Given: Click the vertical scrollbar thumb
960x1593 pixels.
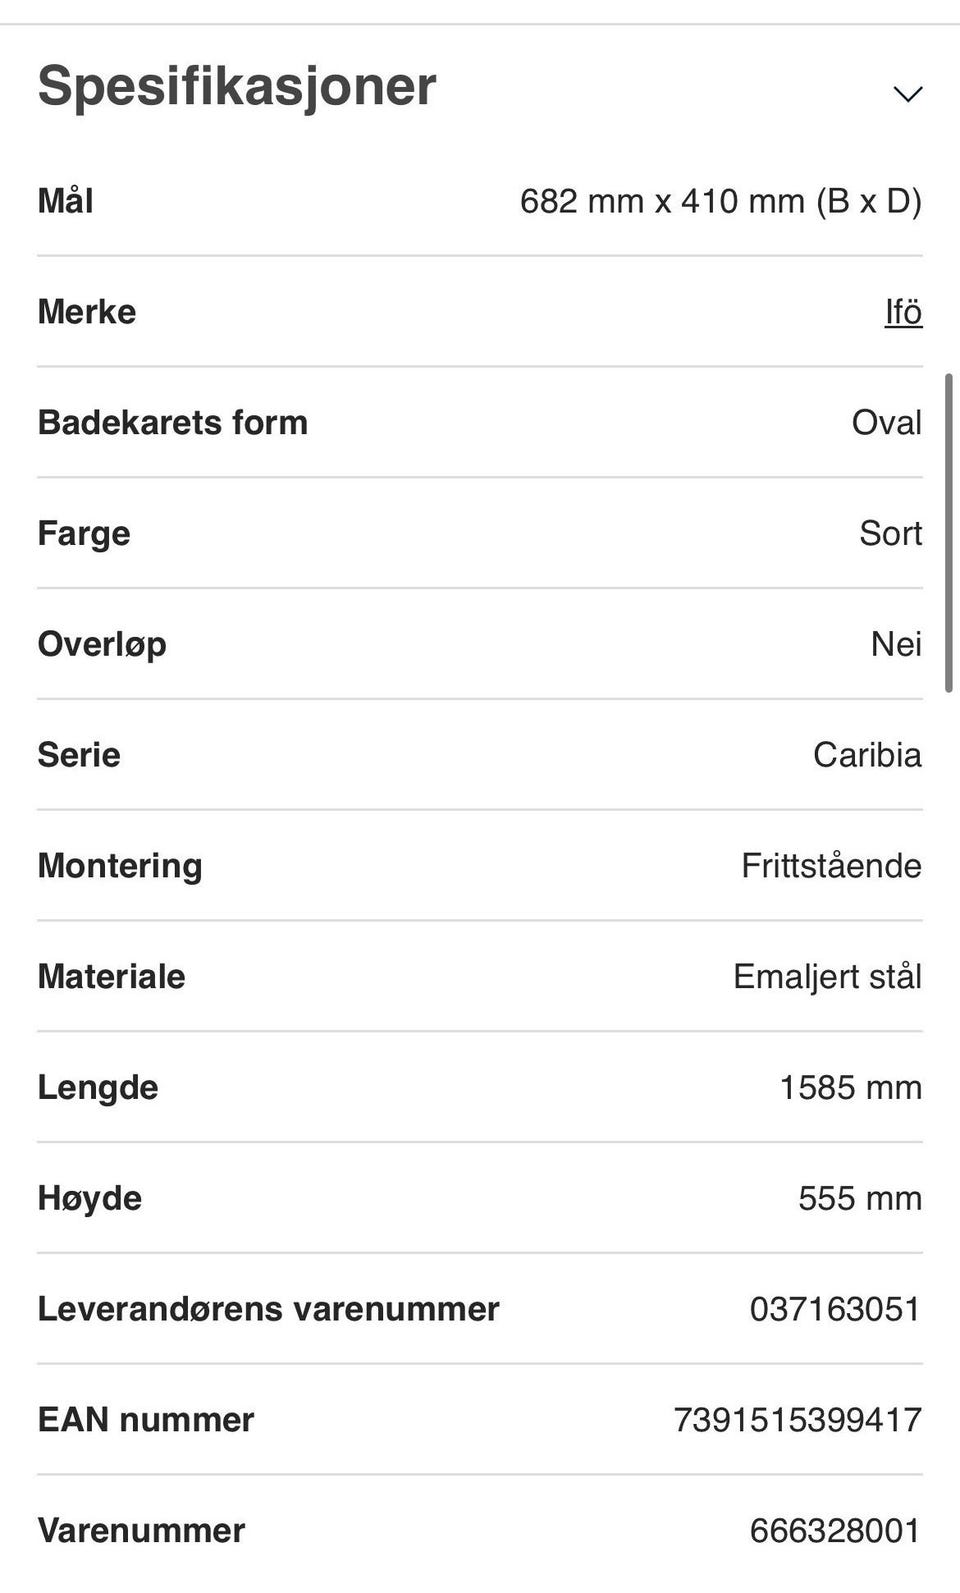Looking at the screenshot, I should [948, 532].
